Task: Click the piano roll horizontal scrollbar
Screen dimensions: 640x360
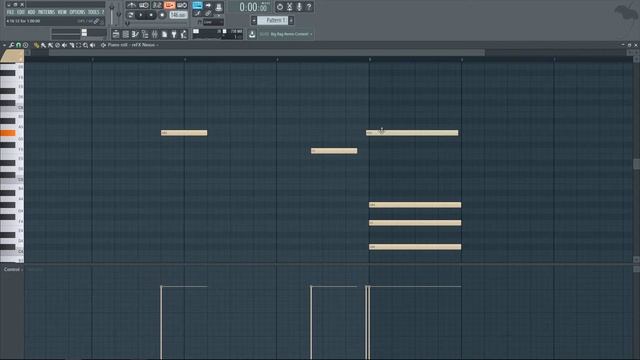Action: [267, 53]
